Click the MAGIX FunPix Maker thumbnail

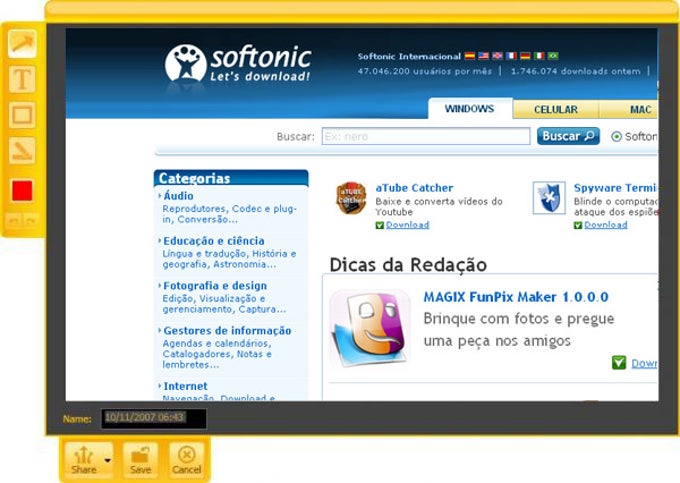(x=370, y=328)
